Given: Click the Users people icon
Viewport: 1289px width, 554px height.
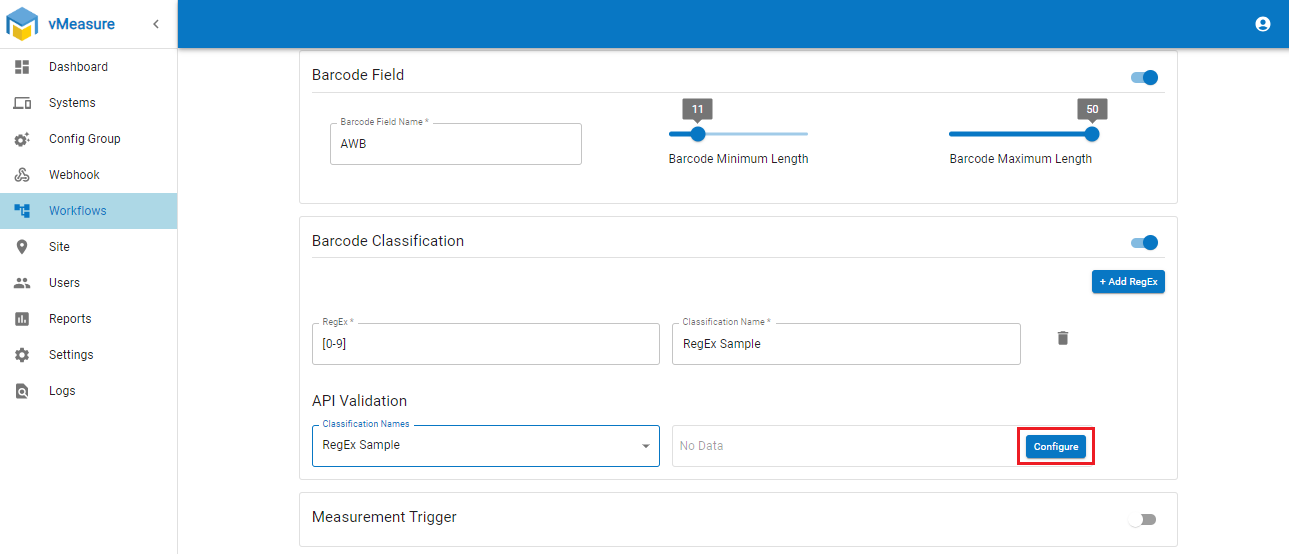Looking at the screenshot, I should 22,283.
